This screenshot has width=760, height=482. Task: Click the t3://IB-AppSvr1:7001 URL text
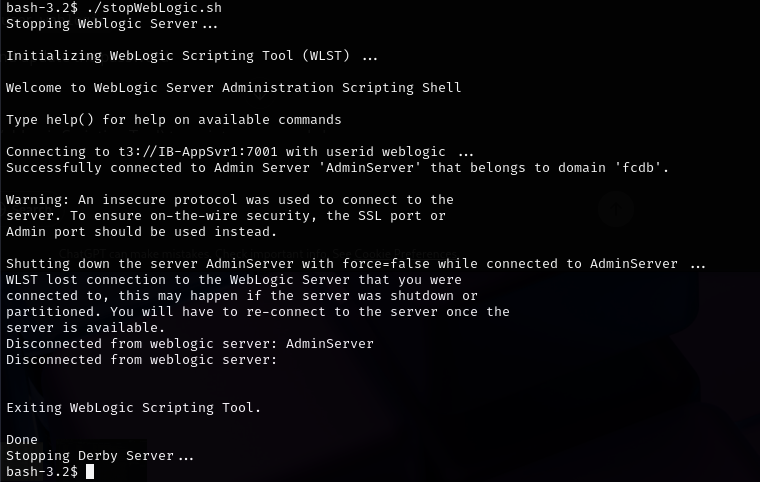pos(198,152)
